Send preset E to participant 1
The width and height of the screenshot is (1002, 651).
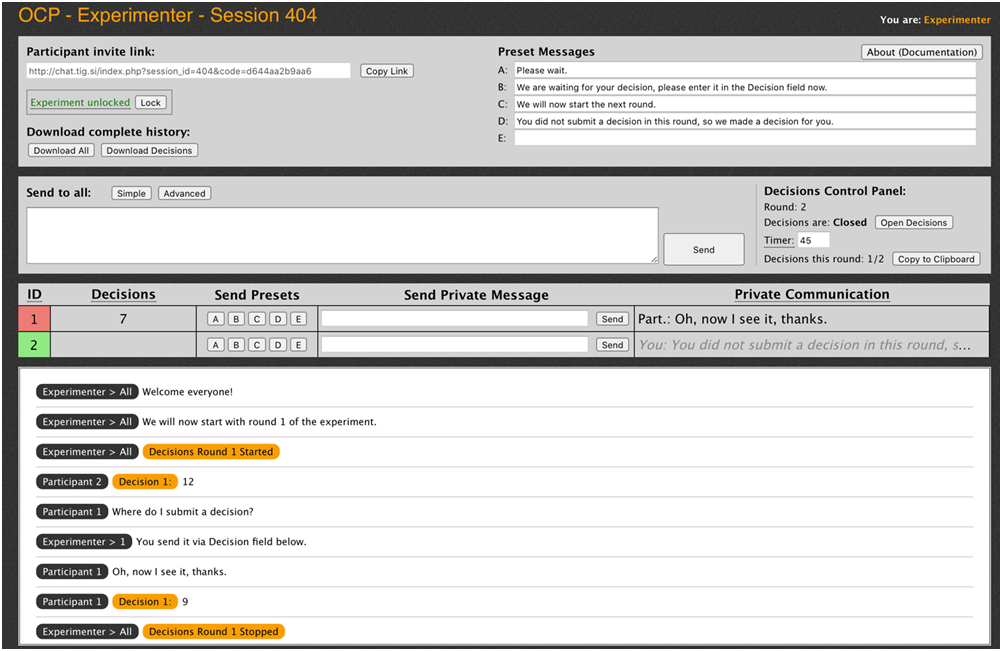298,319
